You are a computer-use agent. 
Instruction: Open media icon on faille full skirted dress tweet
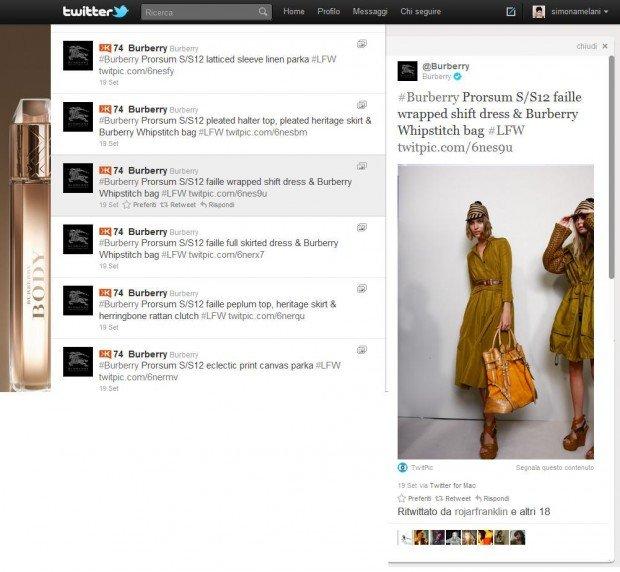tap(362, 227)
